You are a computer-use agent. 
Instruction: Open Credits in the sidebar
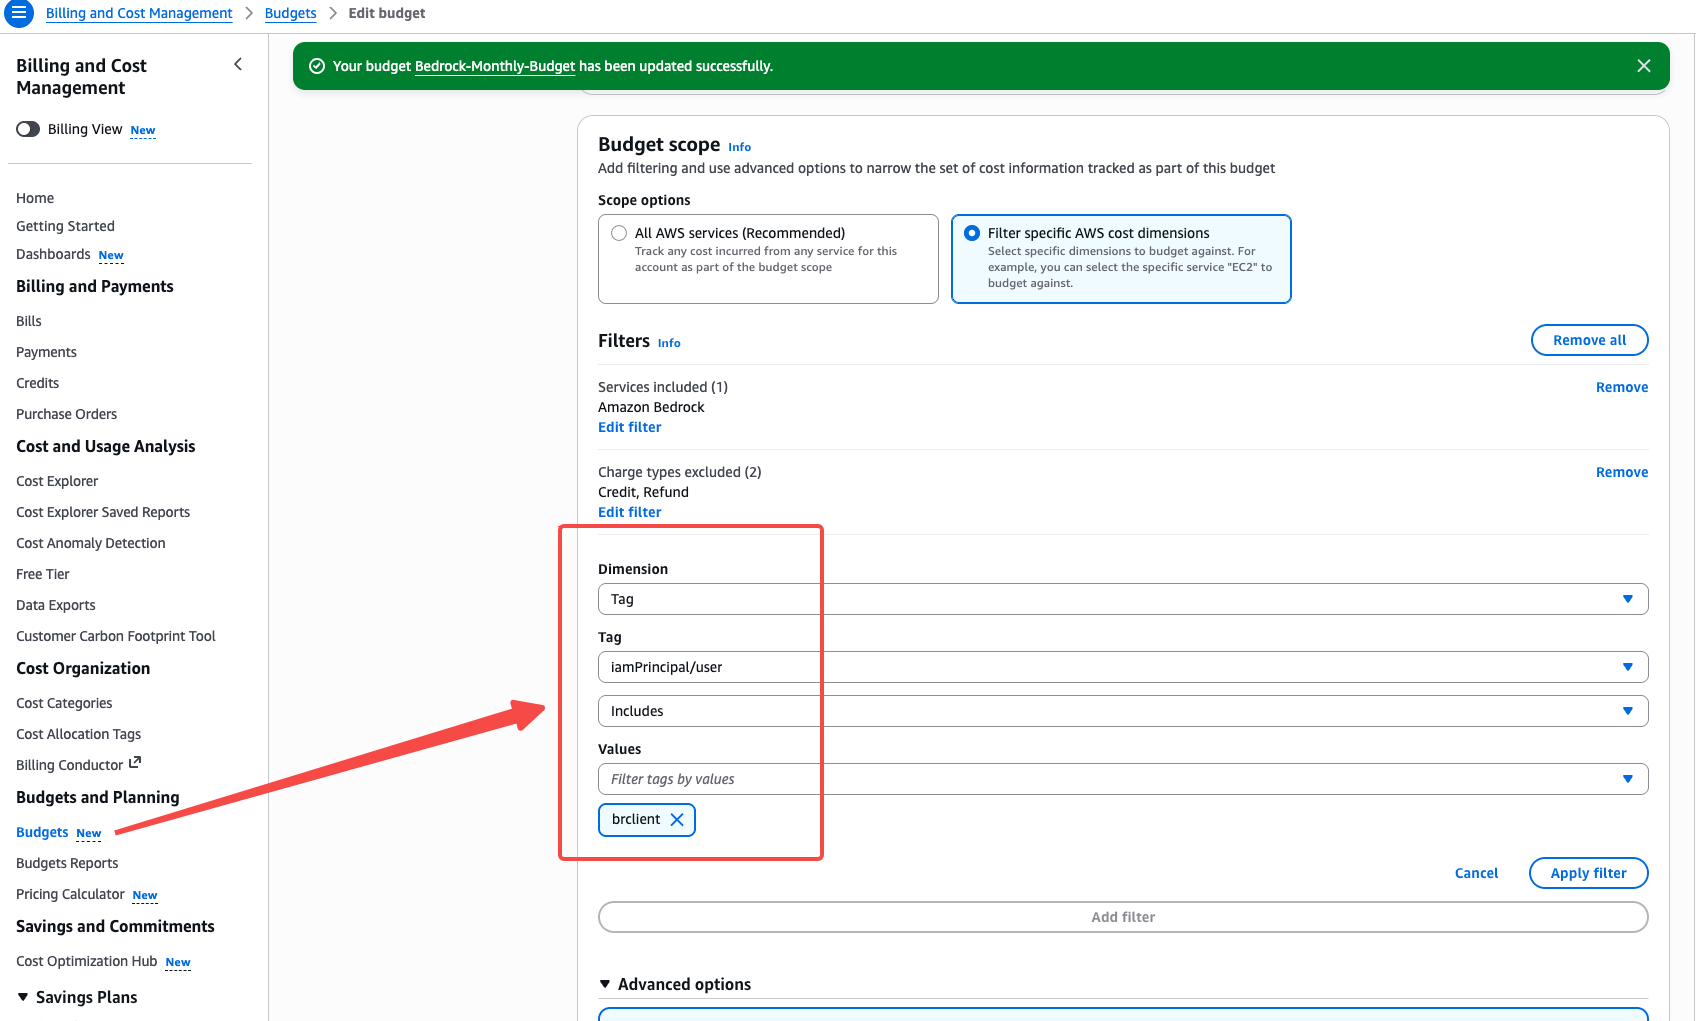[37, 383]
